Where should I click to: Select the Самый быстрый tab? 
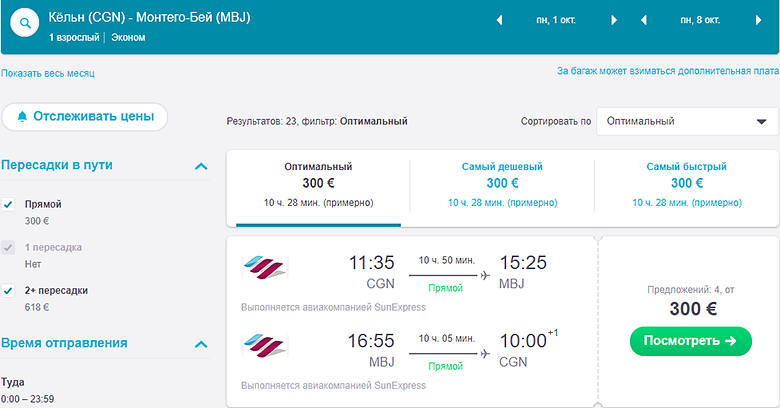pos(686,183)
